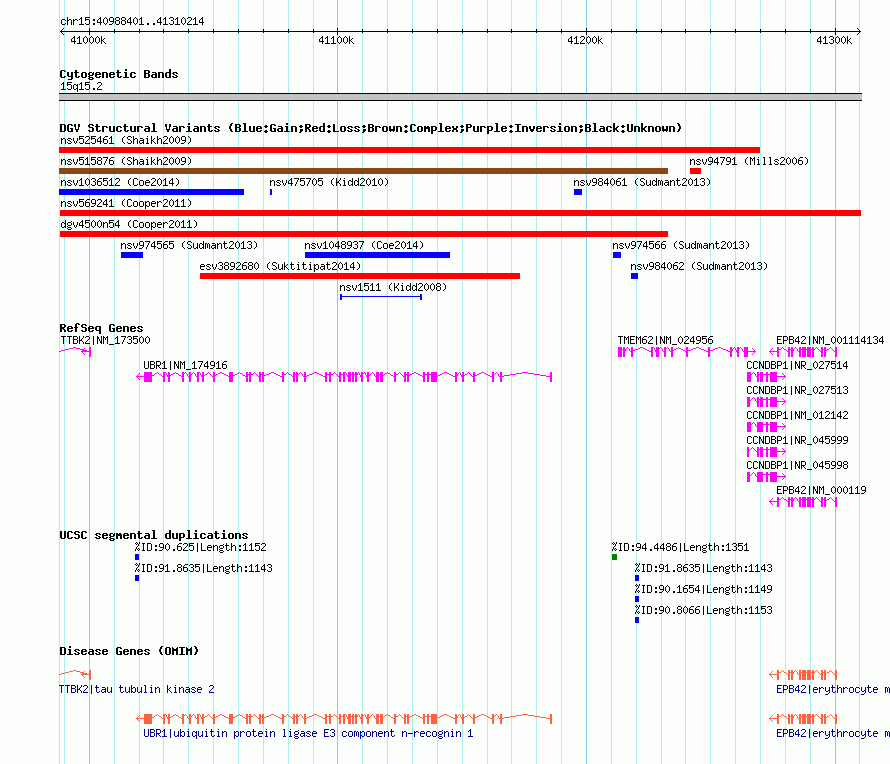Select the thin blue nsv1511 variant line
The image size is (890, 764).
pos(381,297)
